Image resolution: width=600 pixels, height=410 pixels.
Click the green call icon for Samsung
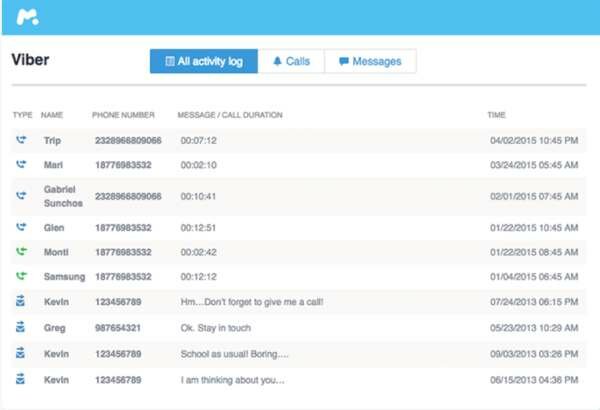point(21,276)
